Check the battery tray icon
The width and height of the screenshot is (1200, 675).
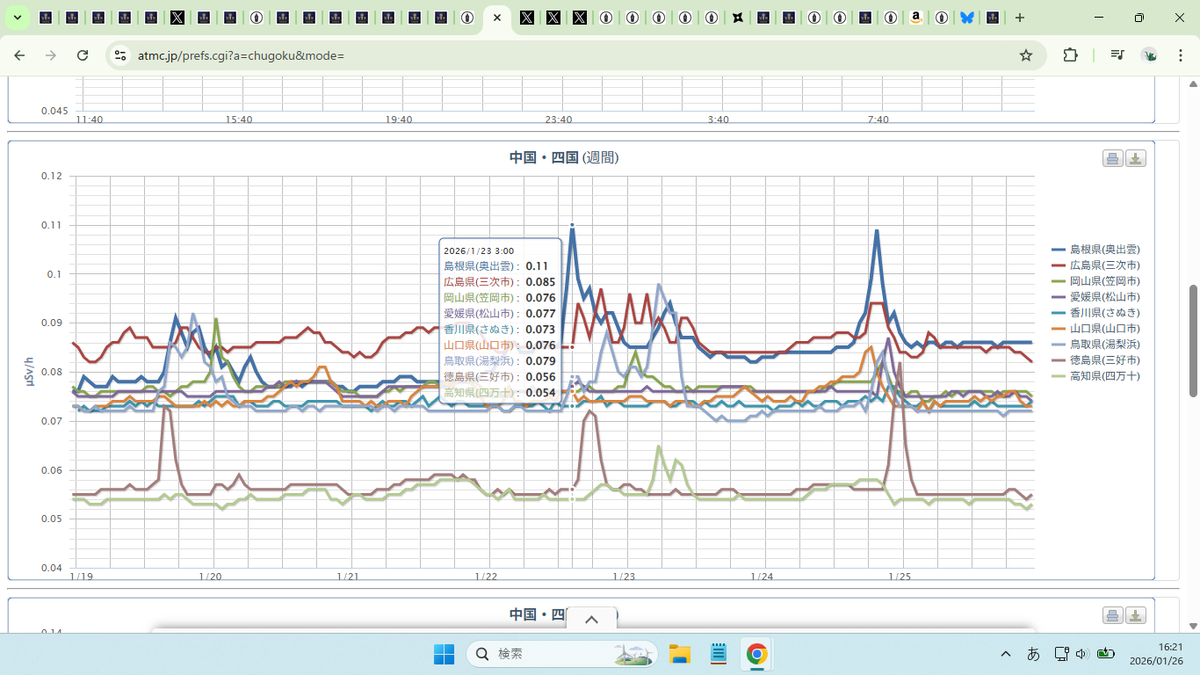(x=1106, y=654)
